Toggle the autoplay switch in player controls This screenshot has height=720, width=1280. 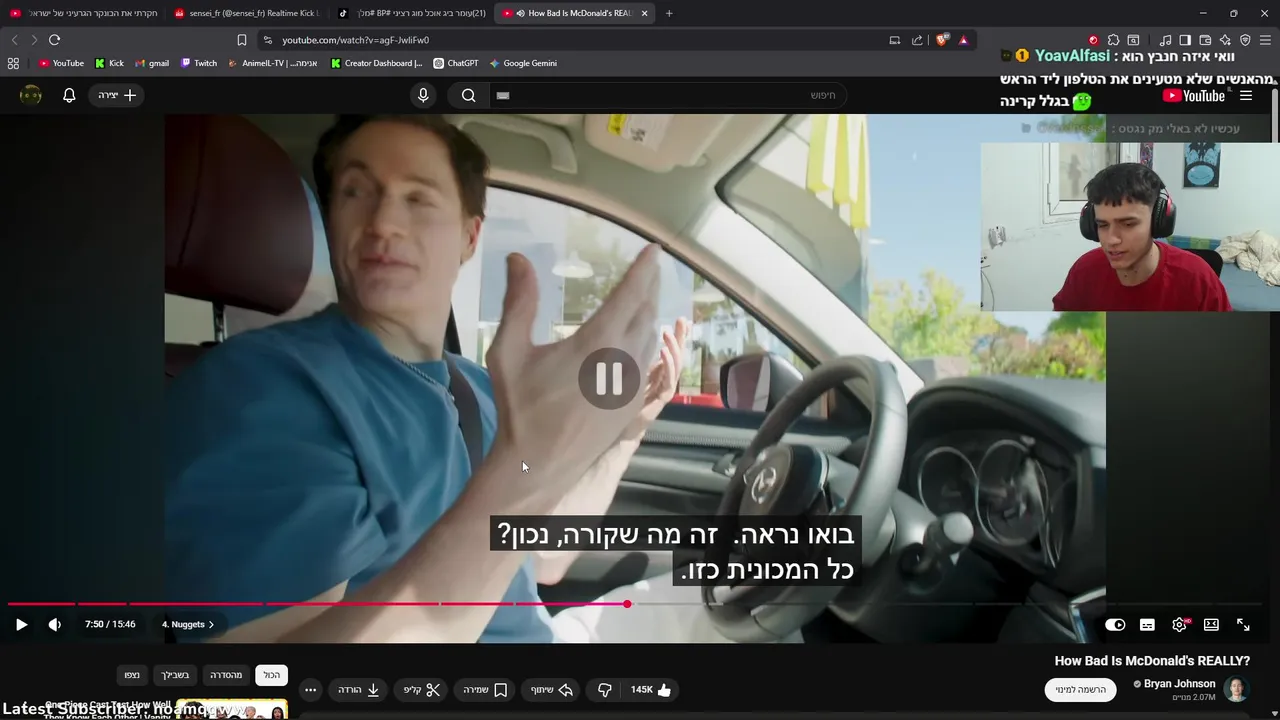point(1115,624)
